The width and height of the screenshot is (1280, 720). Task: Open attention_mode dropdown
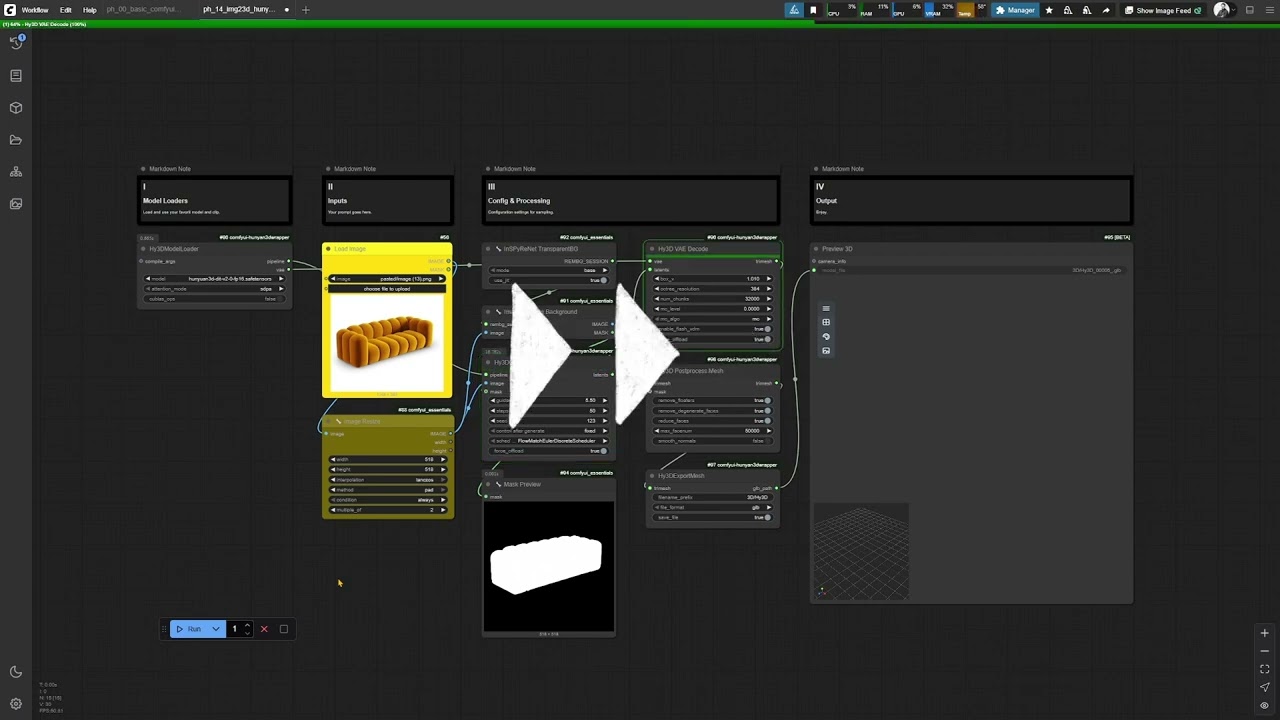coord(214,289)
